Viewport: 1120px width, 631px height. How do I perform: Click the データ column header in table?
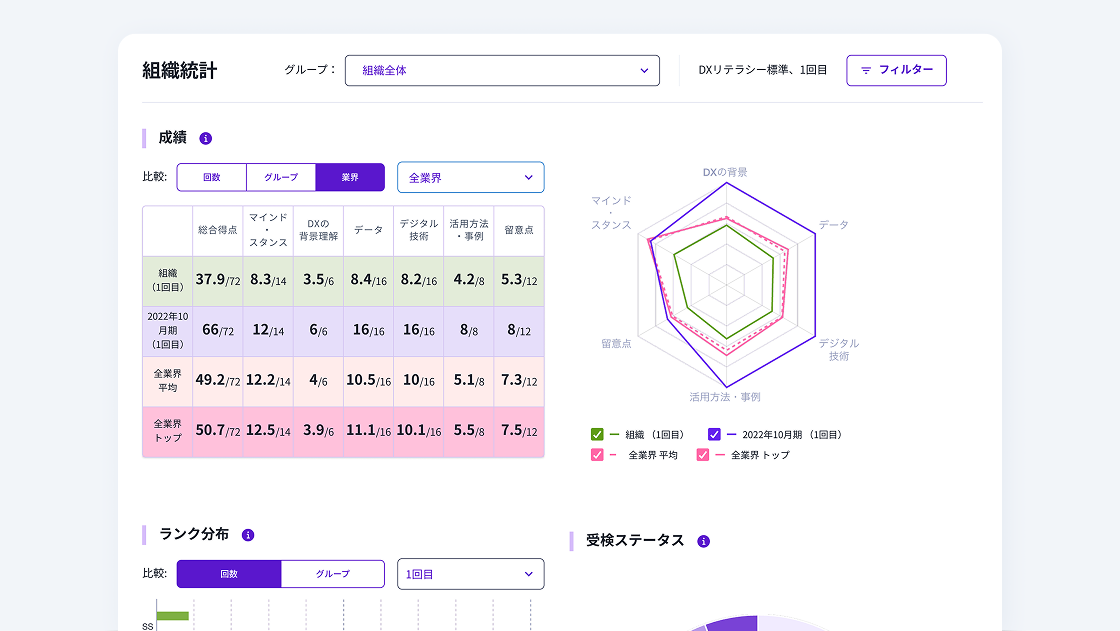pyautogui.click(x=369, y=230)
